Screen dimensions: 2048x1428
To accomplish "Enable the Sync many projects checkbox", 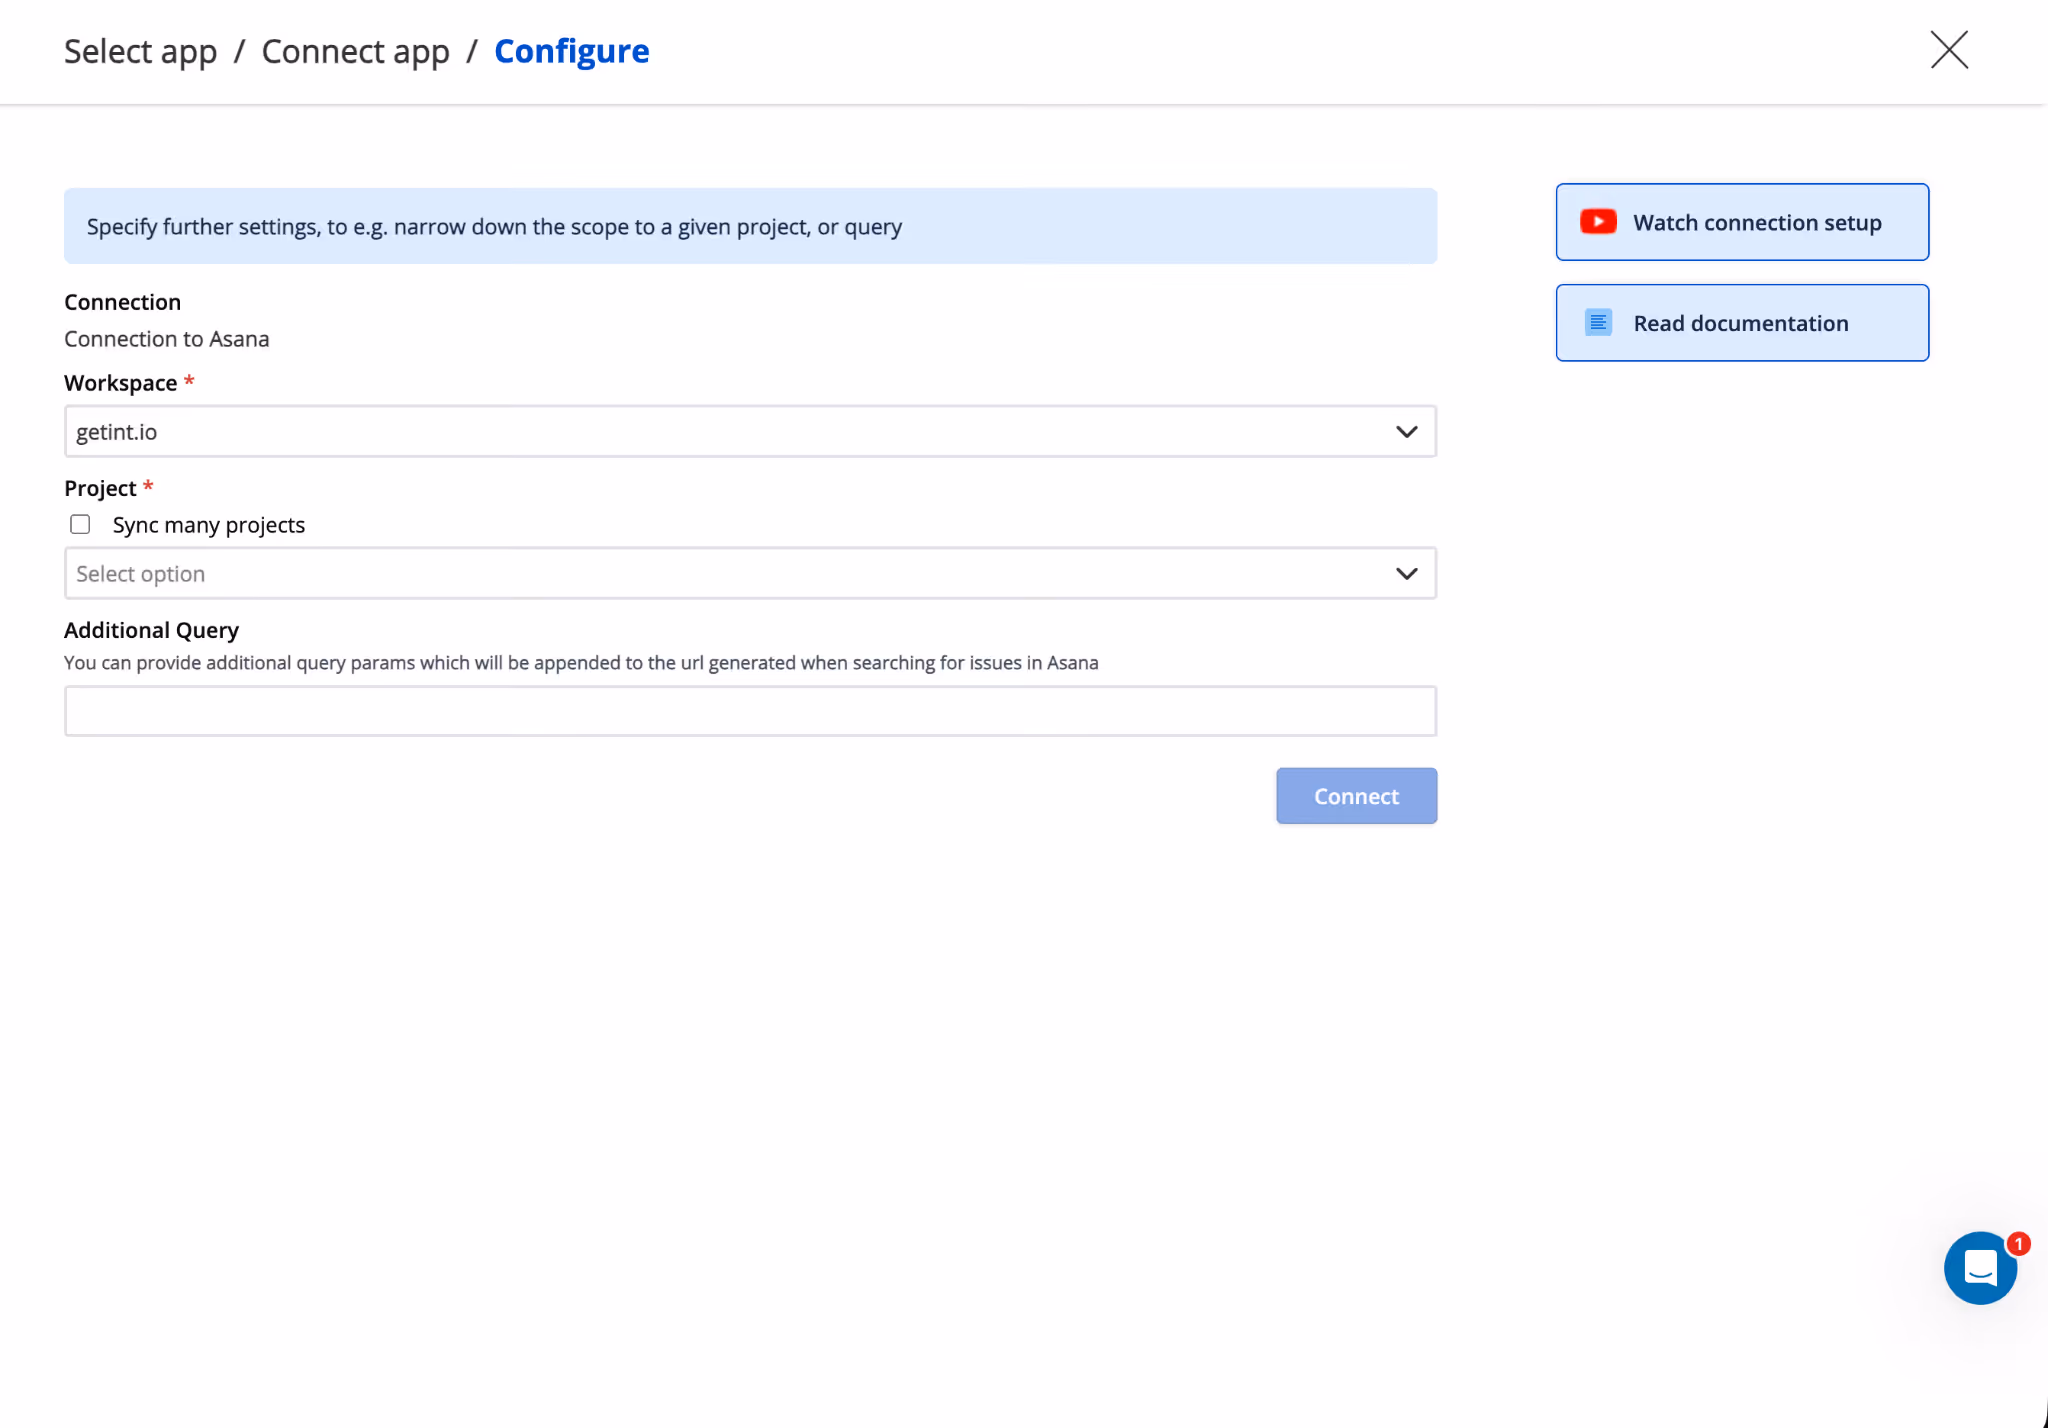I will tap(79, 523).
